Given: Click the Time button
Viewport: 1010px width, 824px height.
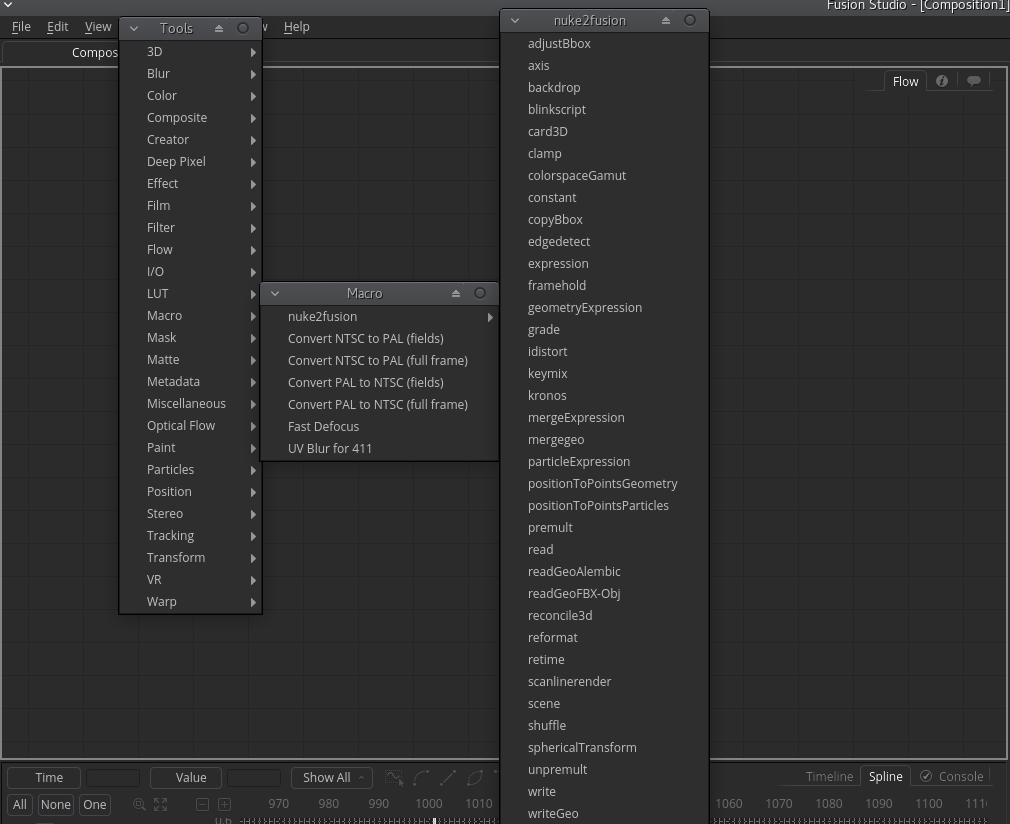Looking at the screenshot, I should pos(44,778).
